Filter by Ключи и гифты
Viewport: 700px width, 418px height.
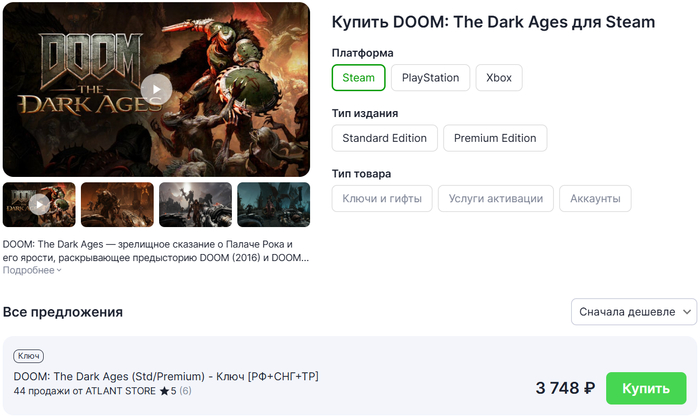click(381, 199)
